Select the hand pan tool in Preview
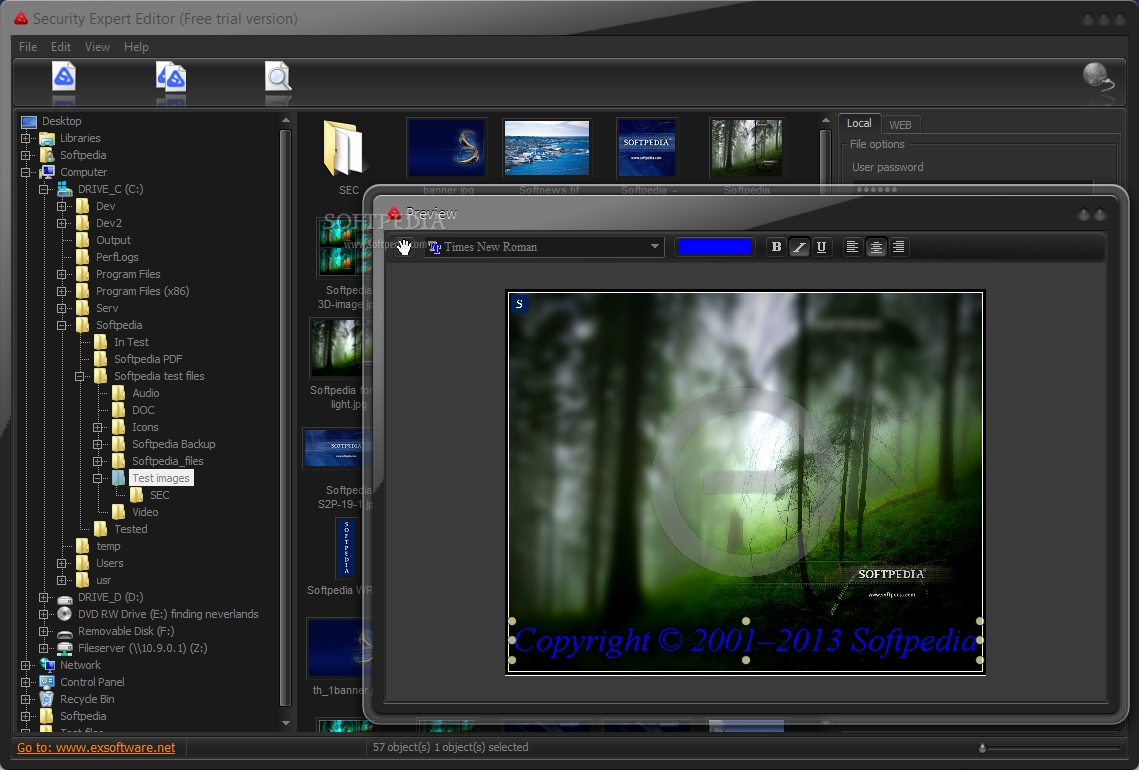Screen dimensions: 1139x770 (x=404, y=247)
